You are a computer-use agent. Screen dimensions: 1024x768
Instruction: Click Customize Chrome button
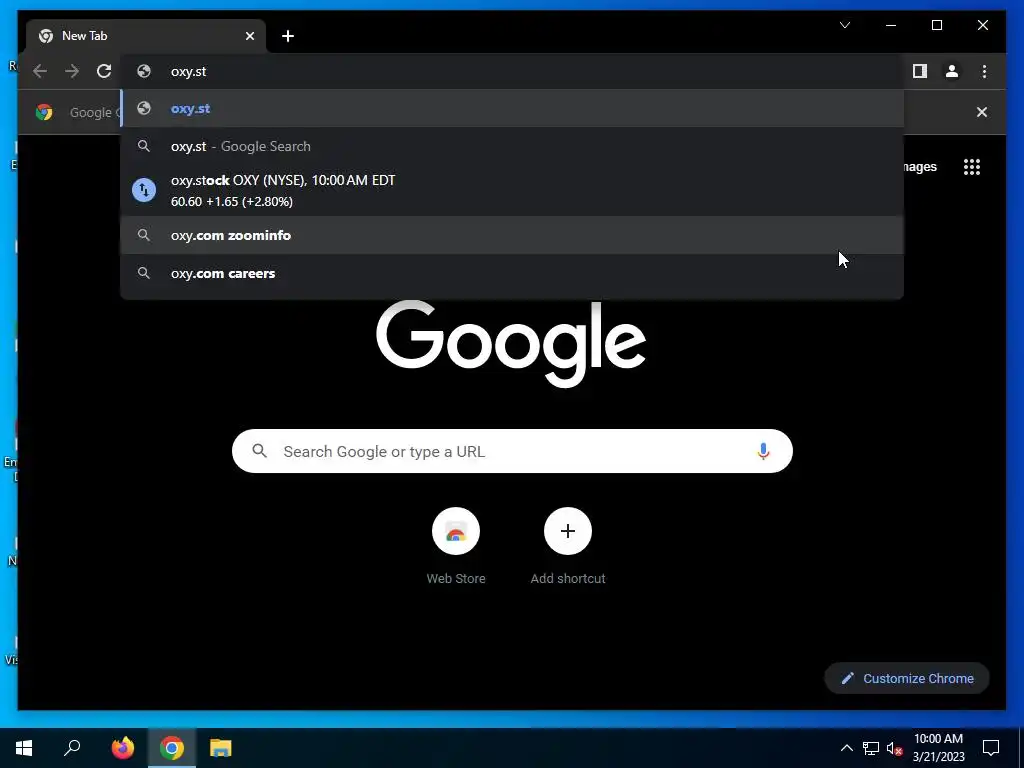tap(907, 679)
